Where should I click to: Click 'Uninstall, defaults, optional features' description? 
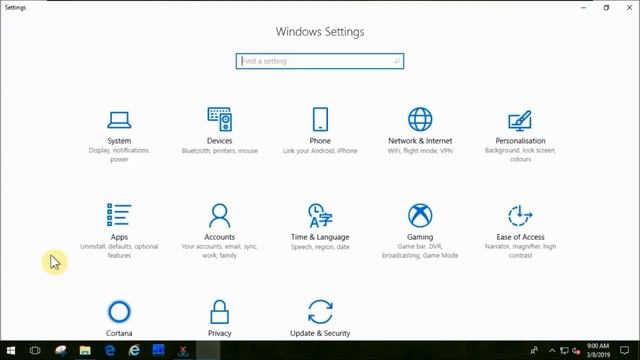[x=119, y=251]
